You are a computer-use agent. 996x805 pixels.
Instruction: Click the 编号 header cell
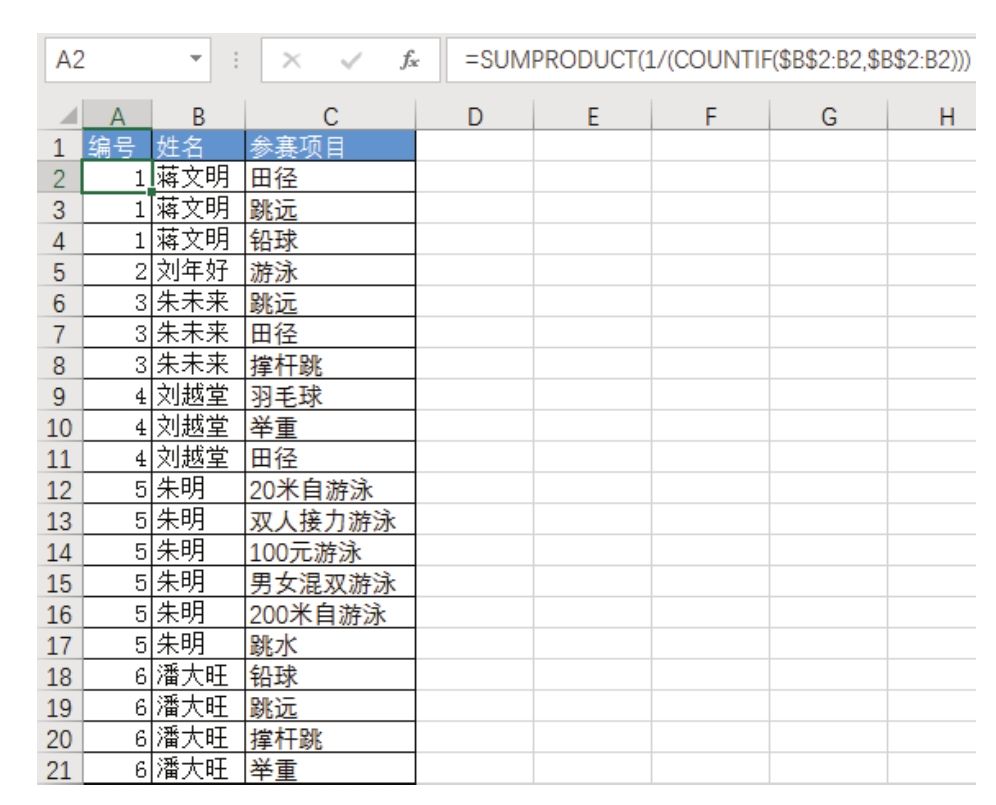pos(117,149)
